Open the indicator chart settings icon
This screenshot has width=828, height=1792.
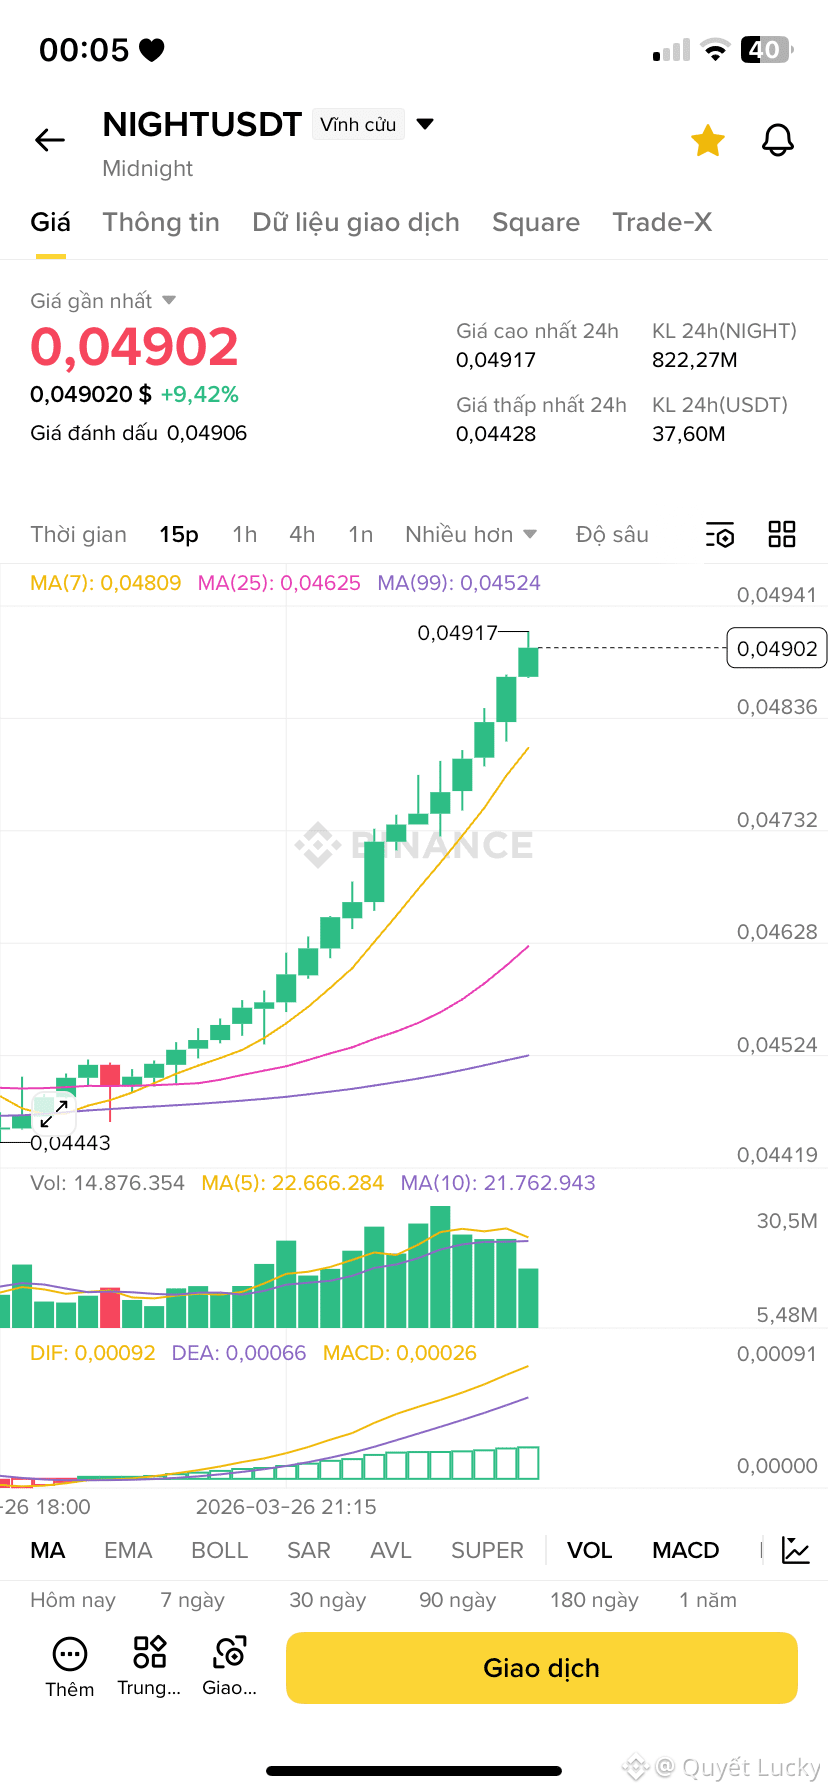coord(796,1550)
